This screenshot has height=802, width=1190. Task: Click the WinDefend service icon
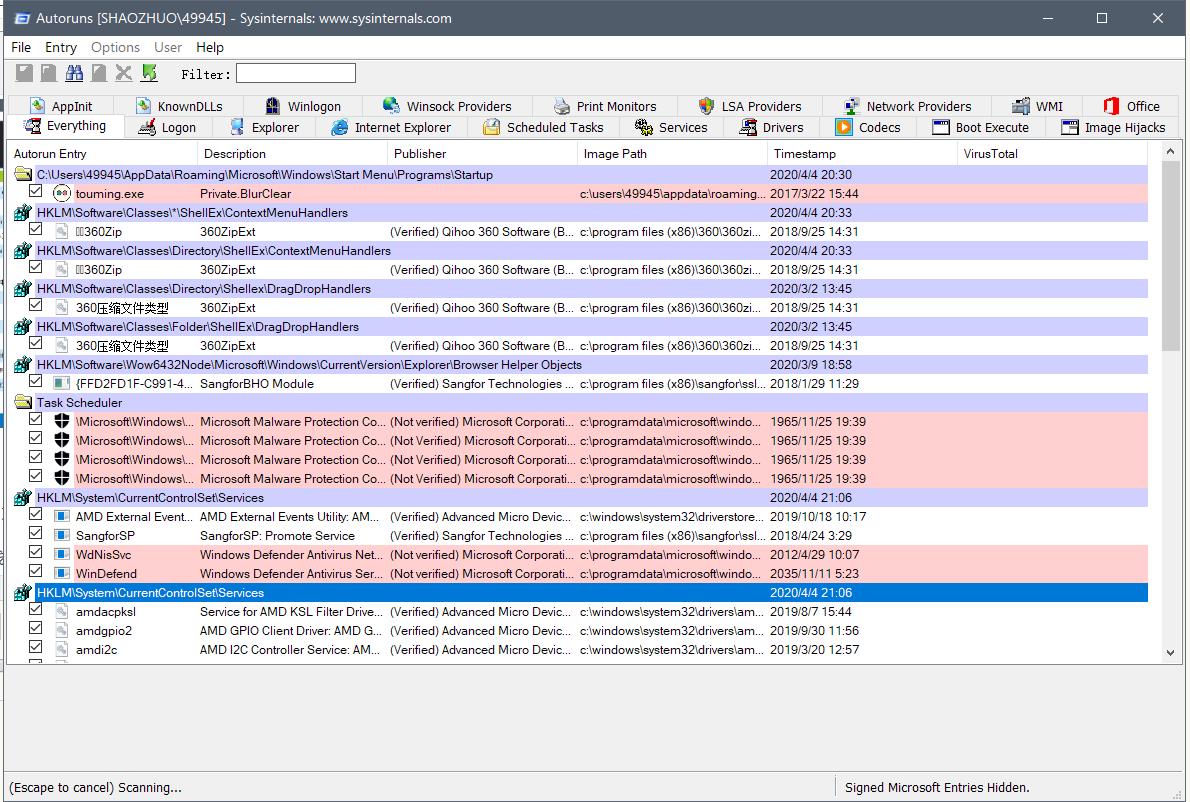62,574
